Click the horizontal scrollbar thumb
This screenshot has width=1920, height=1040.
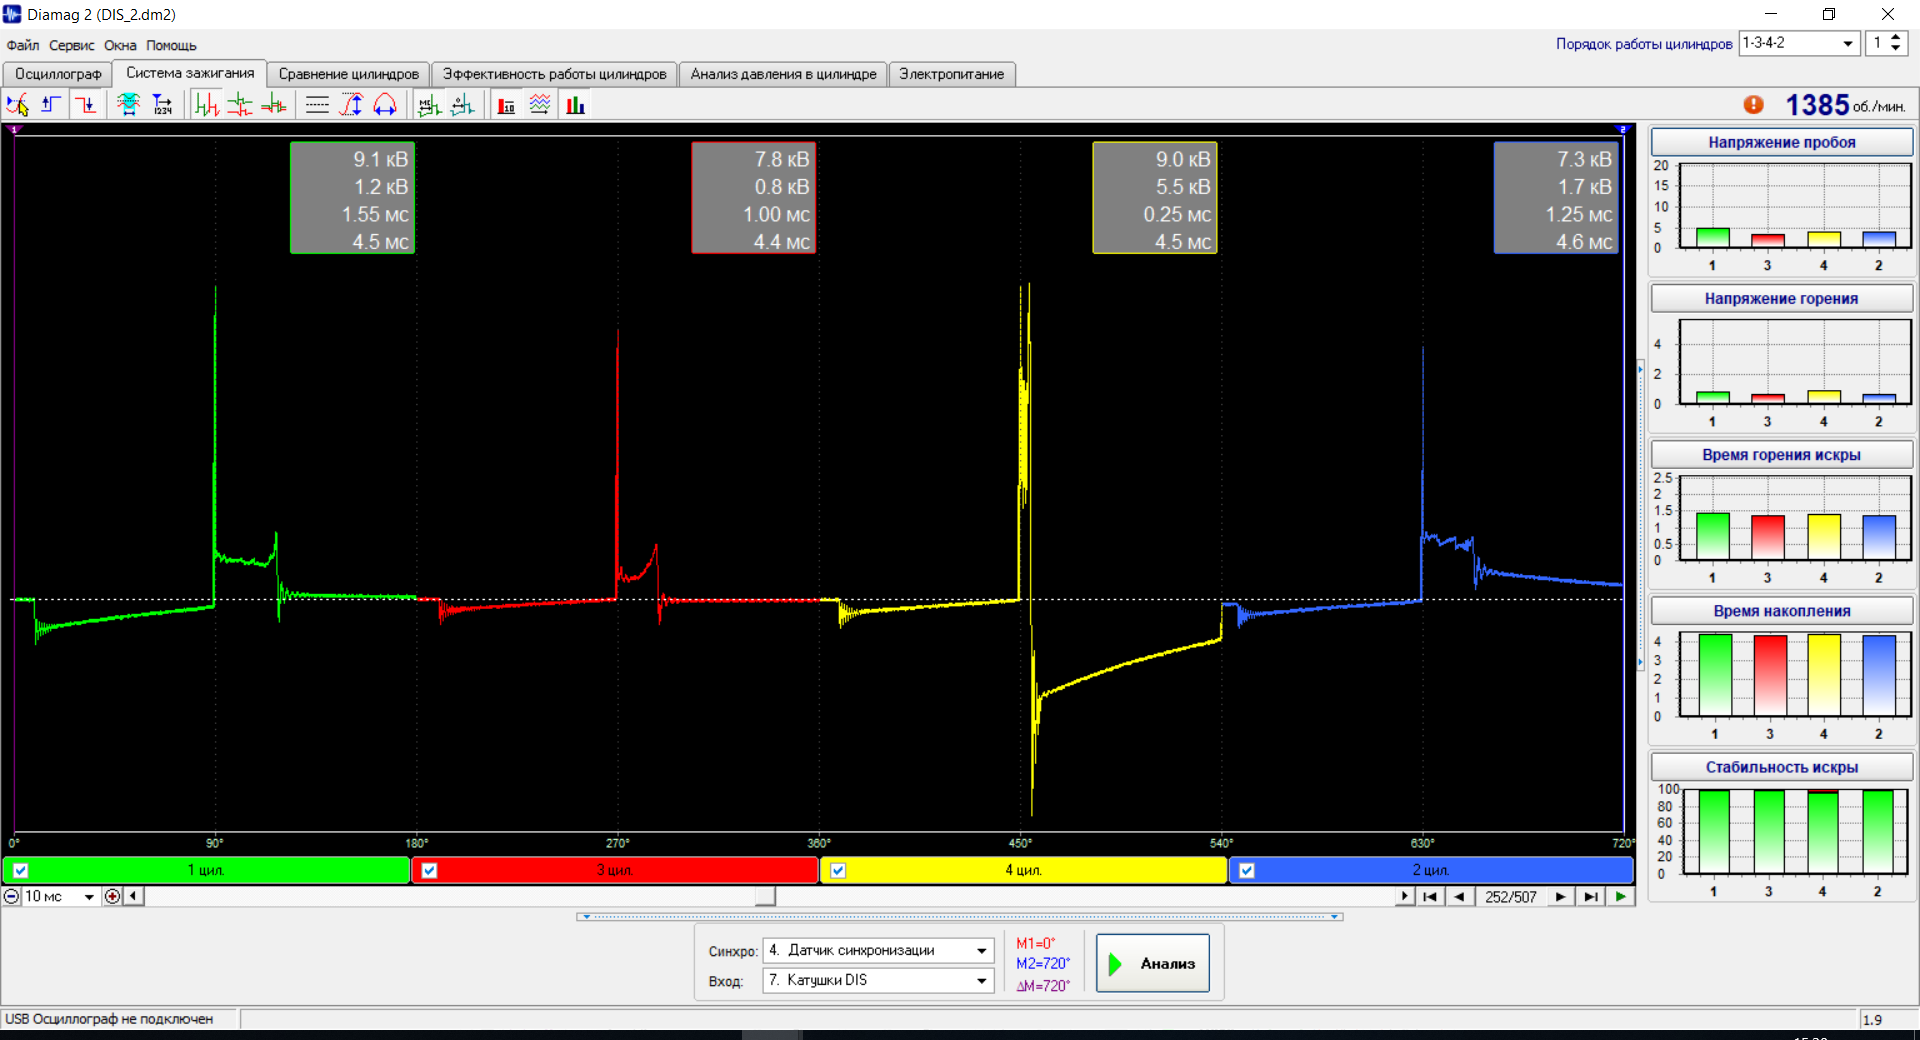pyautogui.click(x=765, y=897)
